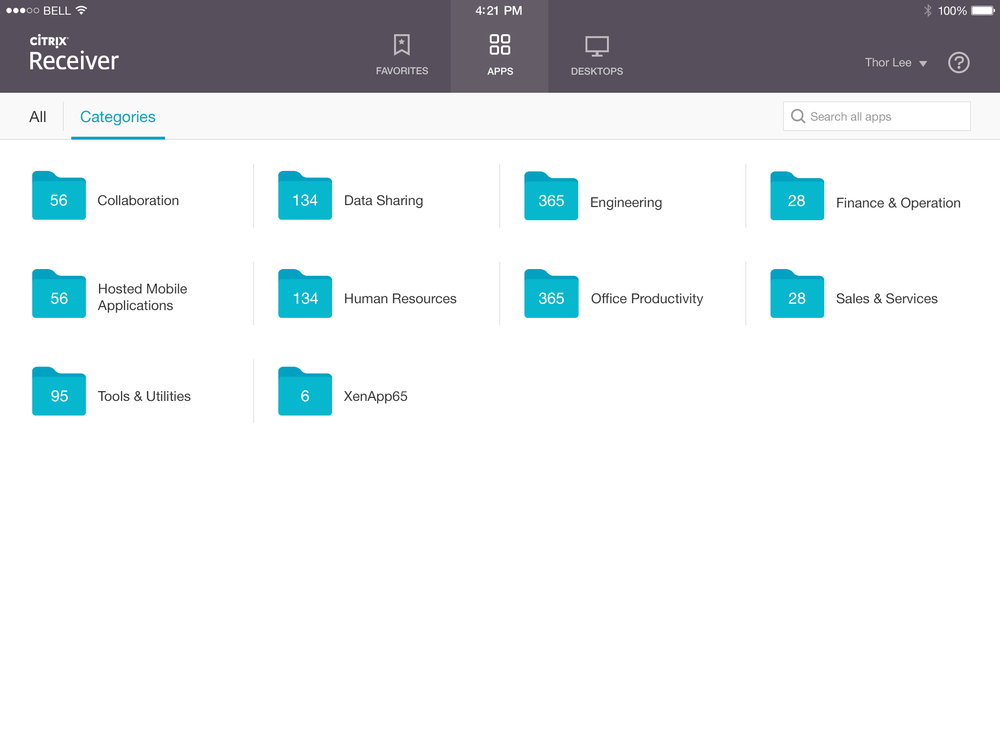Open the Engineering folder icon
The image size is (1000, 750).
point(551,196)
